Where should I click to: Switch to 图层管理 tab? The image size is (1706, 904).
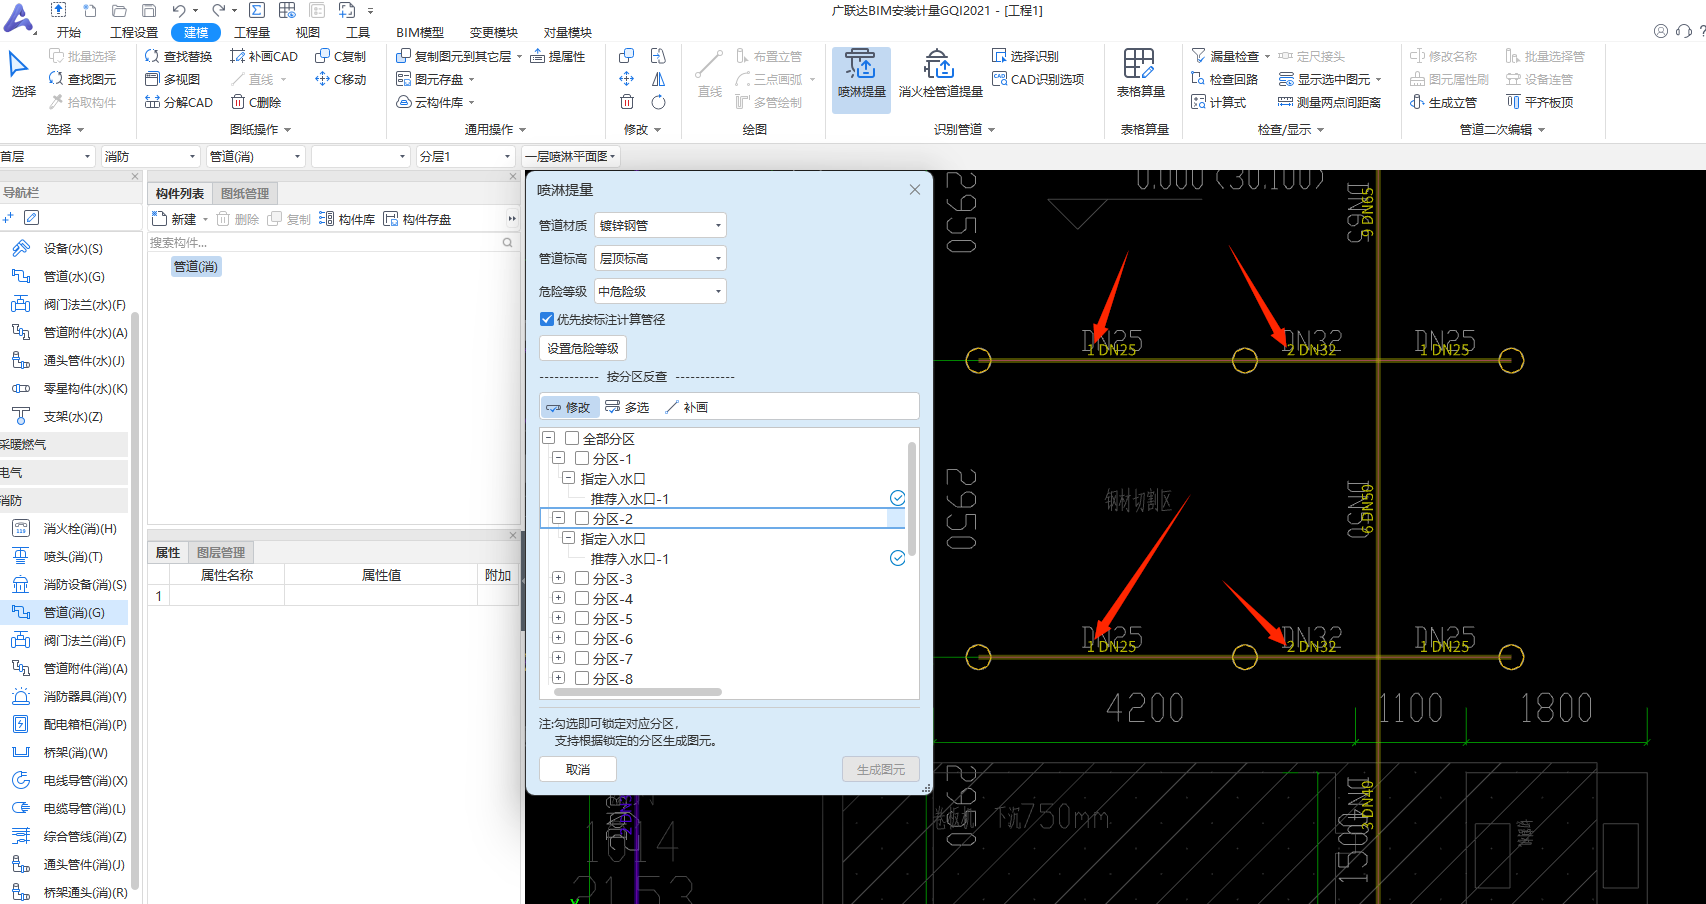(x=221, y=552)
